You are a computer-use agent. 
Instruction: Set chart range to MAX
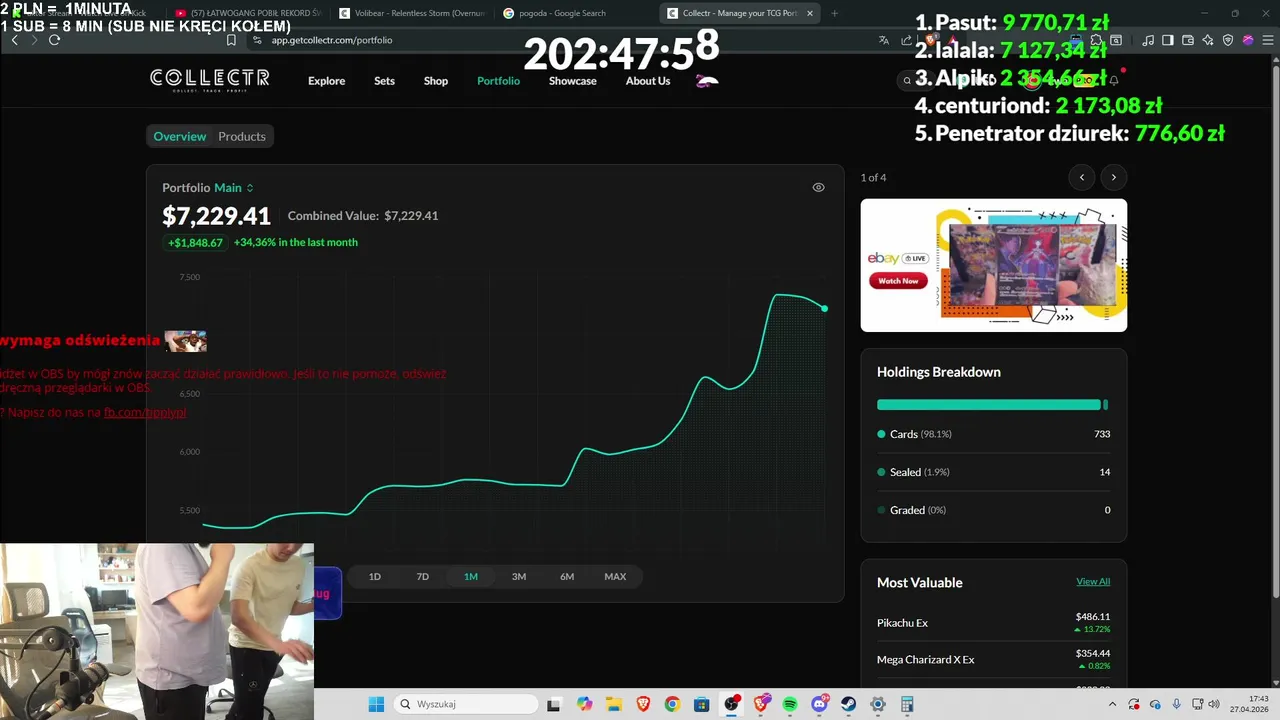(x=615, y=576)
